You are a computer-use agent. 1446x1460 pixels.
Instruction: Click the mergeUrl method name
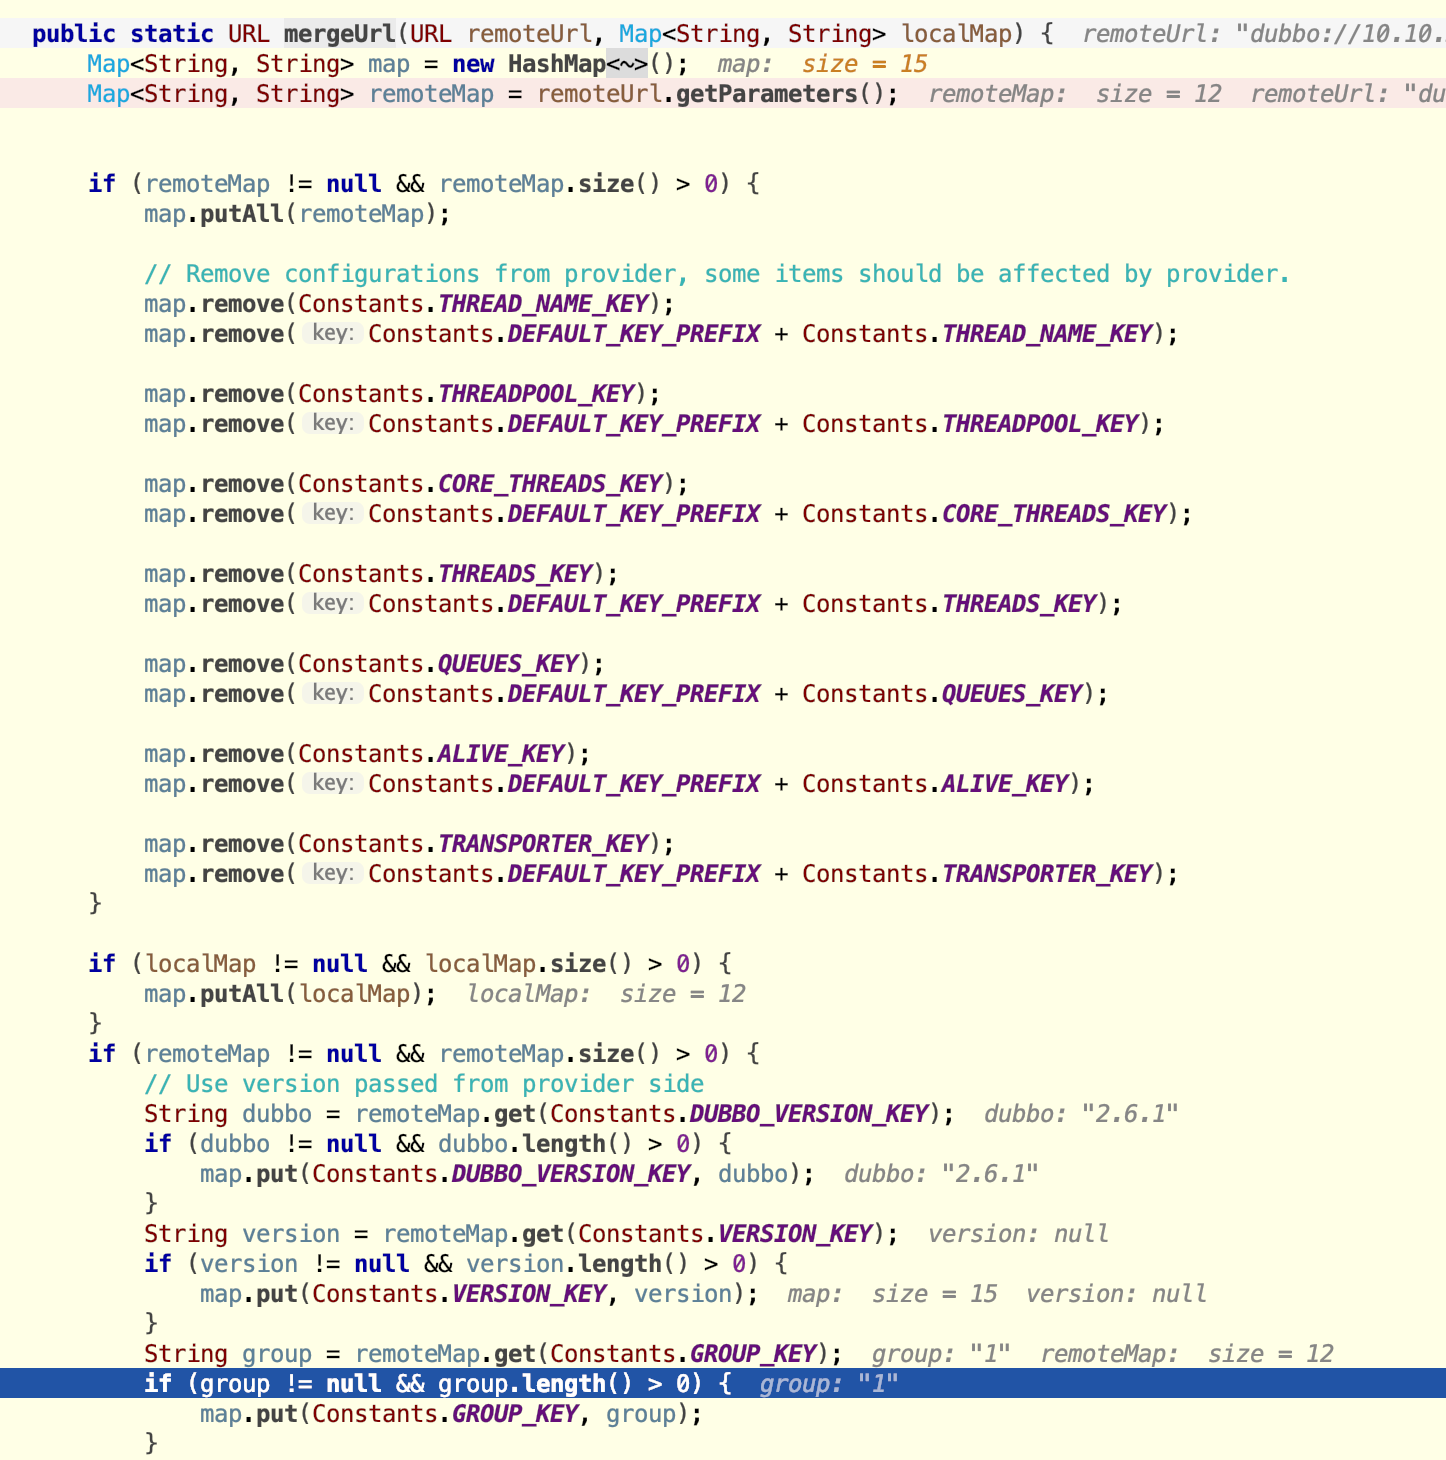click(339, 34)
